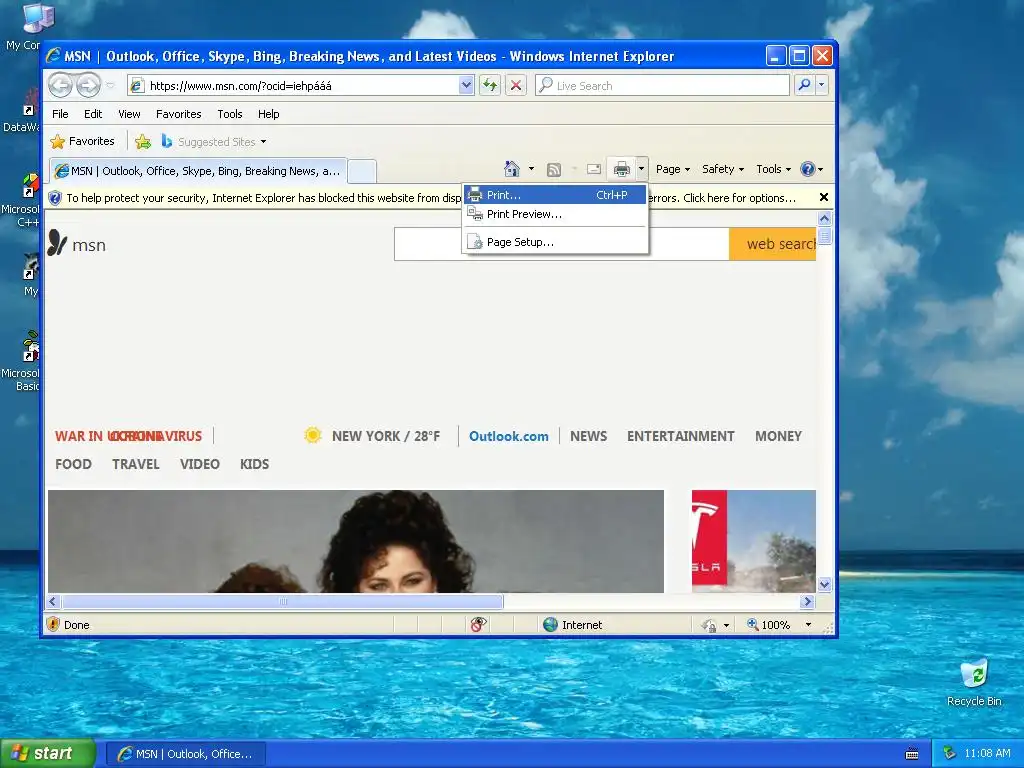Open the TRAVEL navigation link
Screen dimensions: 1024x768
click(x=136, y=464)
